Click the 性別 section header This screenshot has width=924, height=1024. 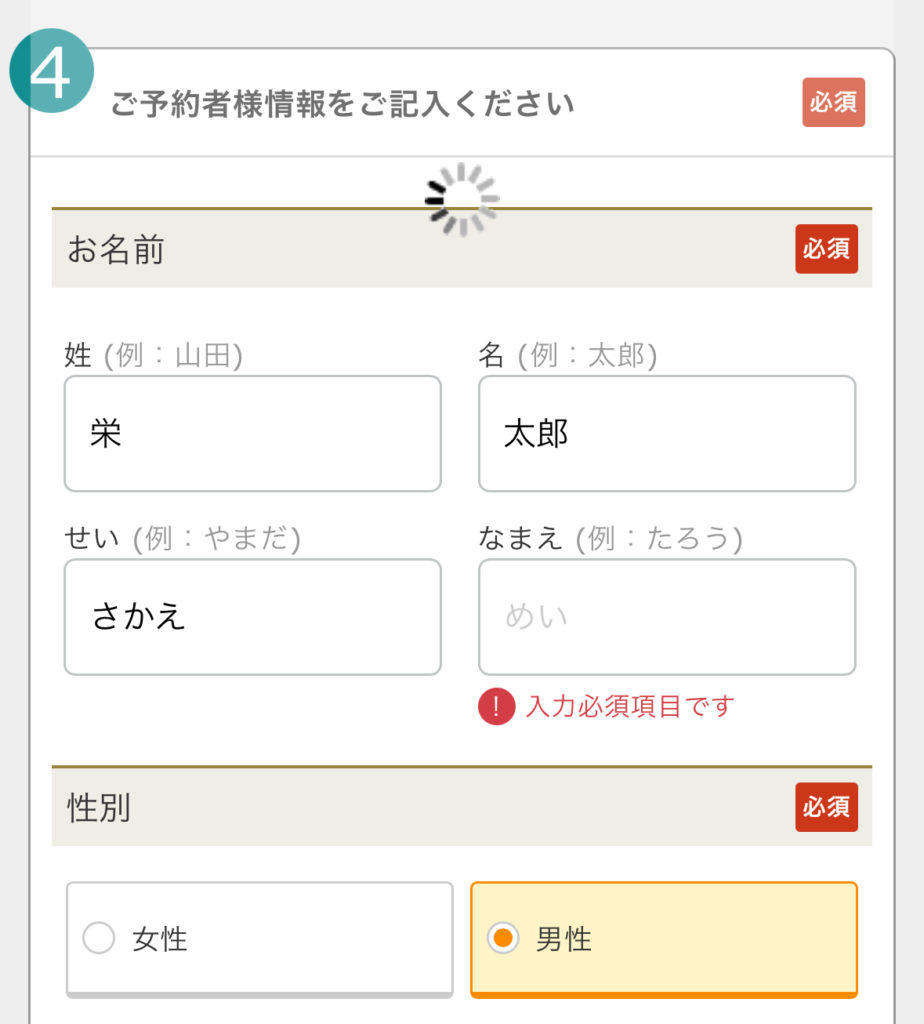point(99,808)
